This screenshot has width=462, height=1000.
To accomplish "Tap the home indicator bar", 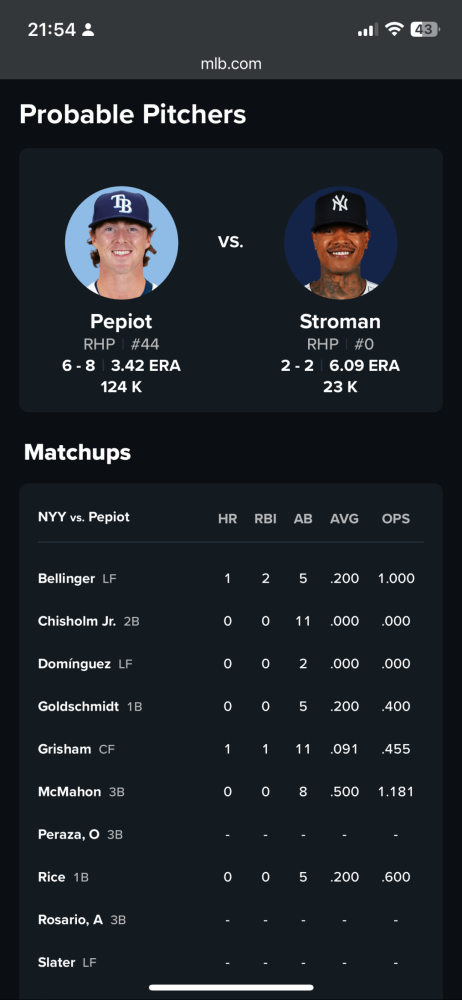I will tap(231, 988).
